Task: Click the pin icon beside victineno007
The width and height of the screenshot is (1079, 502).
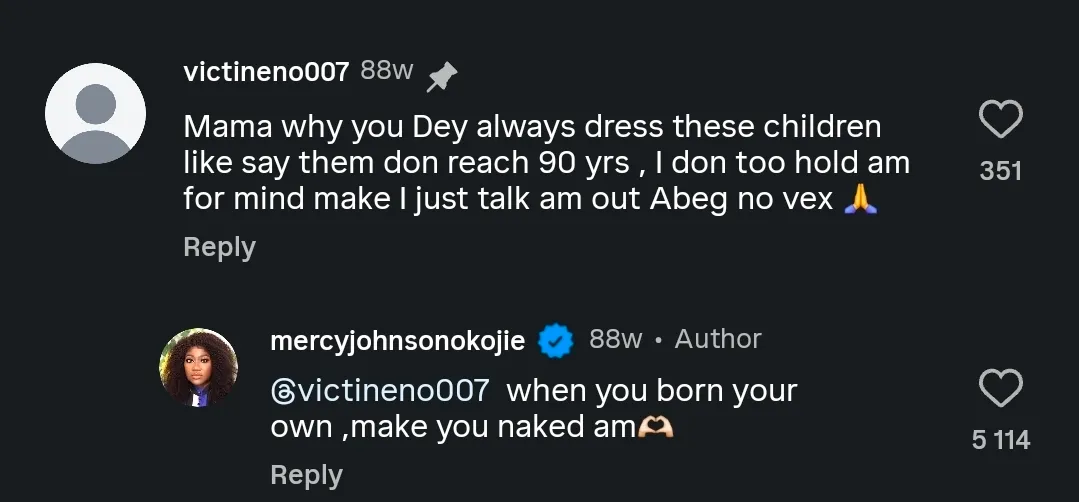Action: [441, 77]
